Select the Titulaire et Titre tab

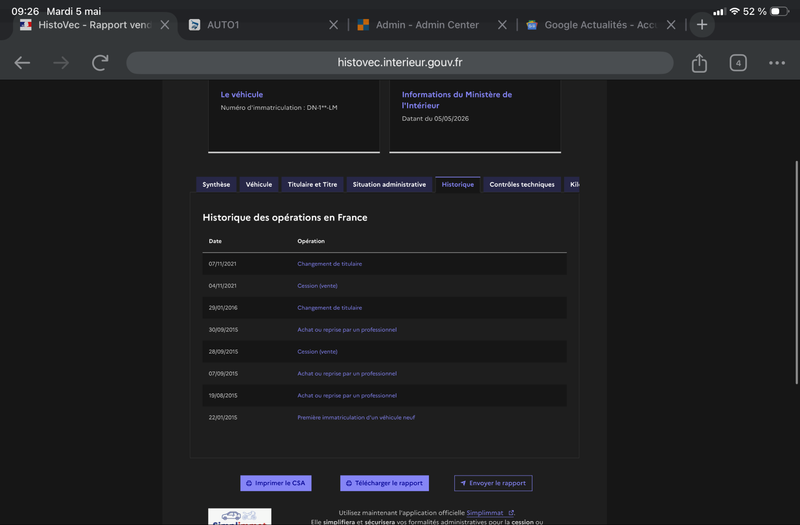(312, 184)
